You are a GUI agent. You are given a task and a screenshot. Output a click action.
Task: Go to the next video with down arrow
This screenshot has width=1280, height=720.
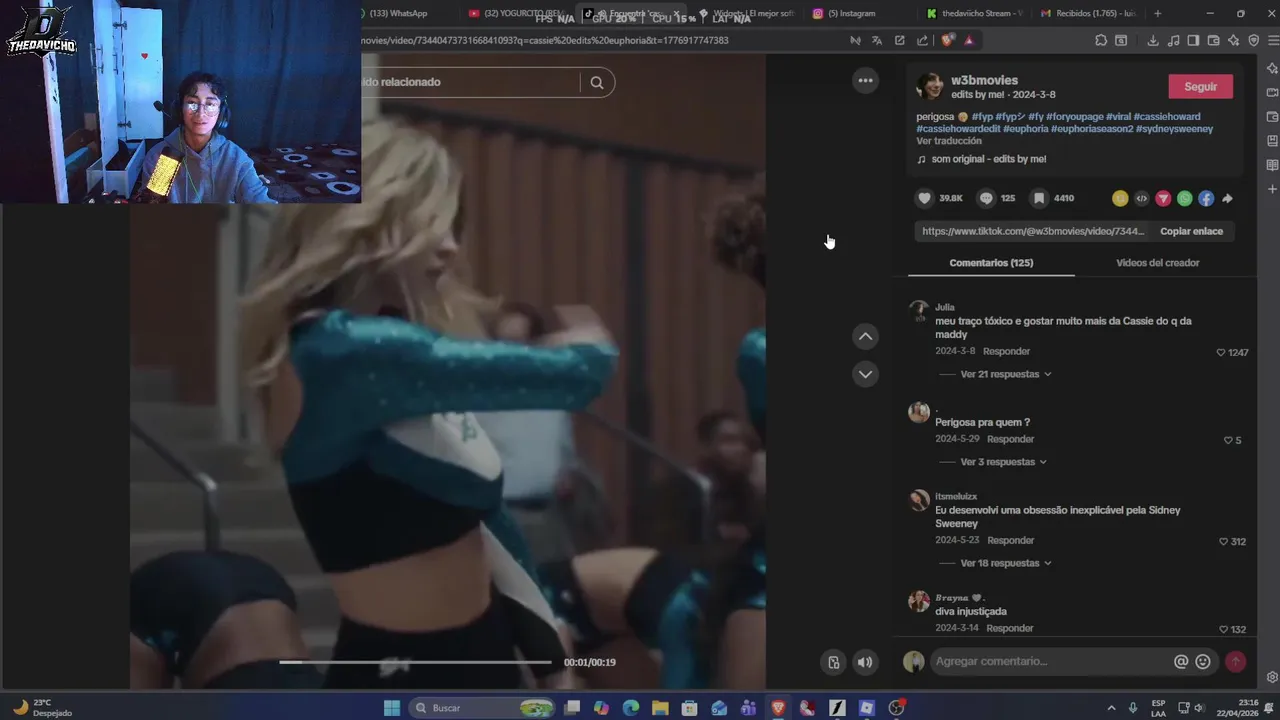pos(866,374)
